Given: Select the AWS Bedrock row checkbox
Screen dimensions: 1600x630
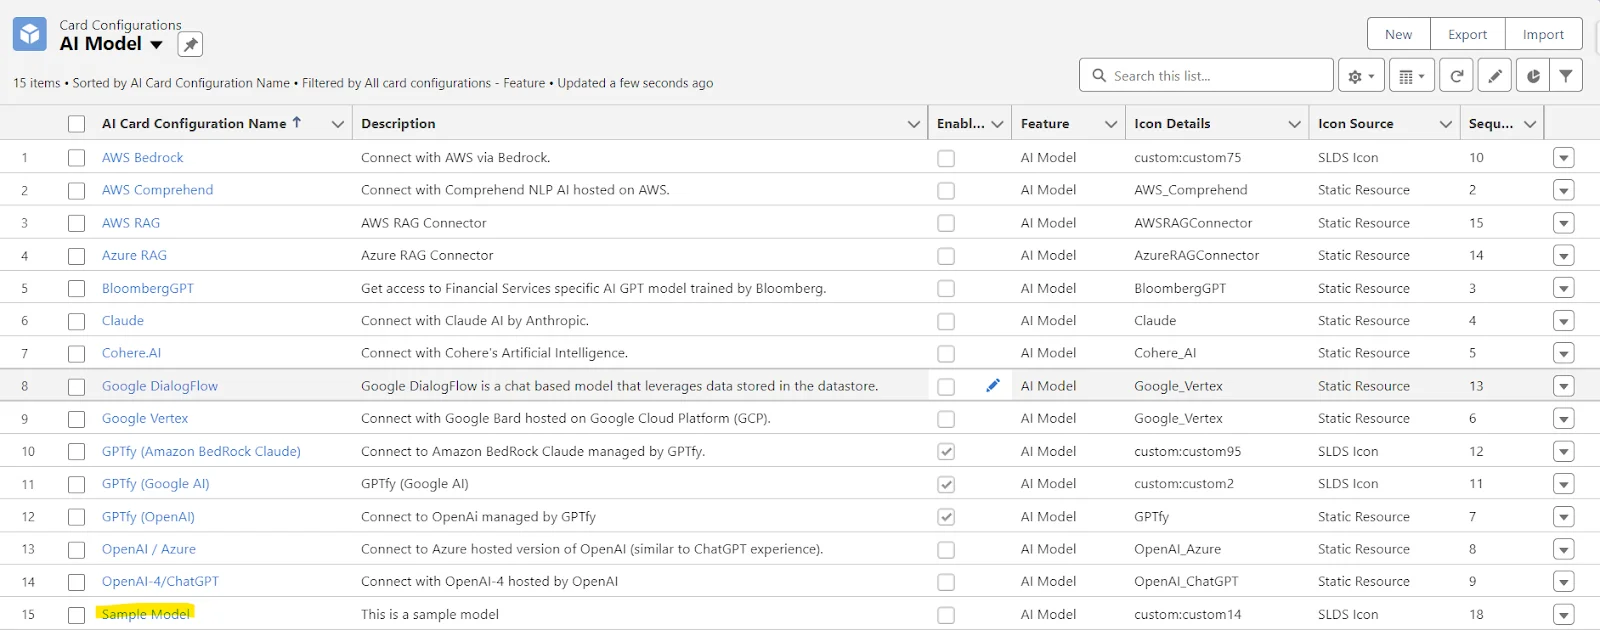Looking at the screenshot, I should [x=76, y=158].
